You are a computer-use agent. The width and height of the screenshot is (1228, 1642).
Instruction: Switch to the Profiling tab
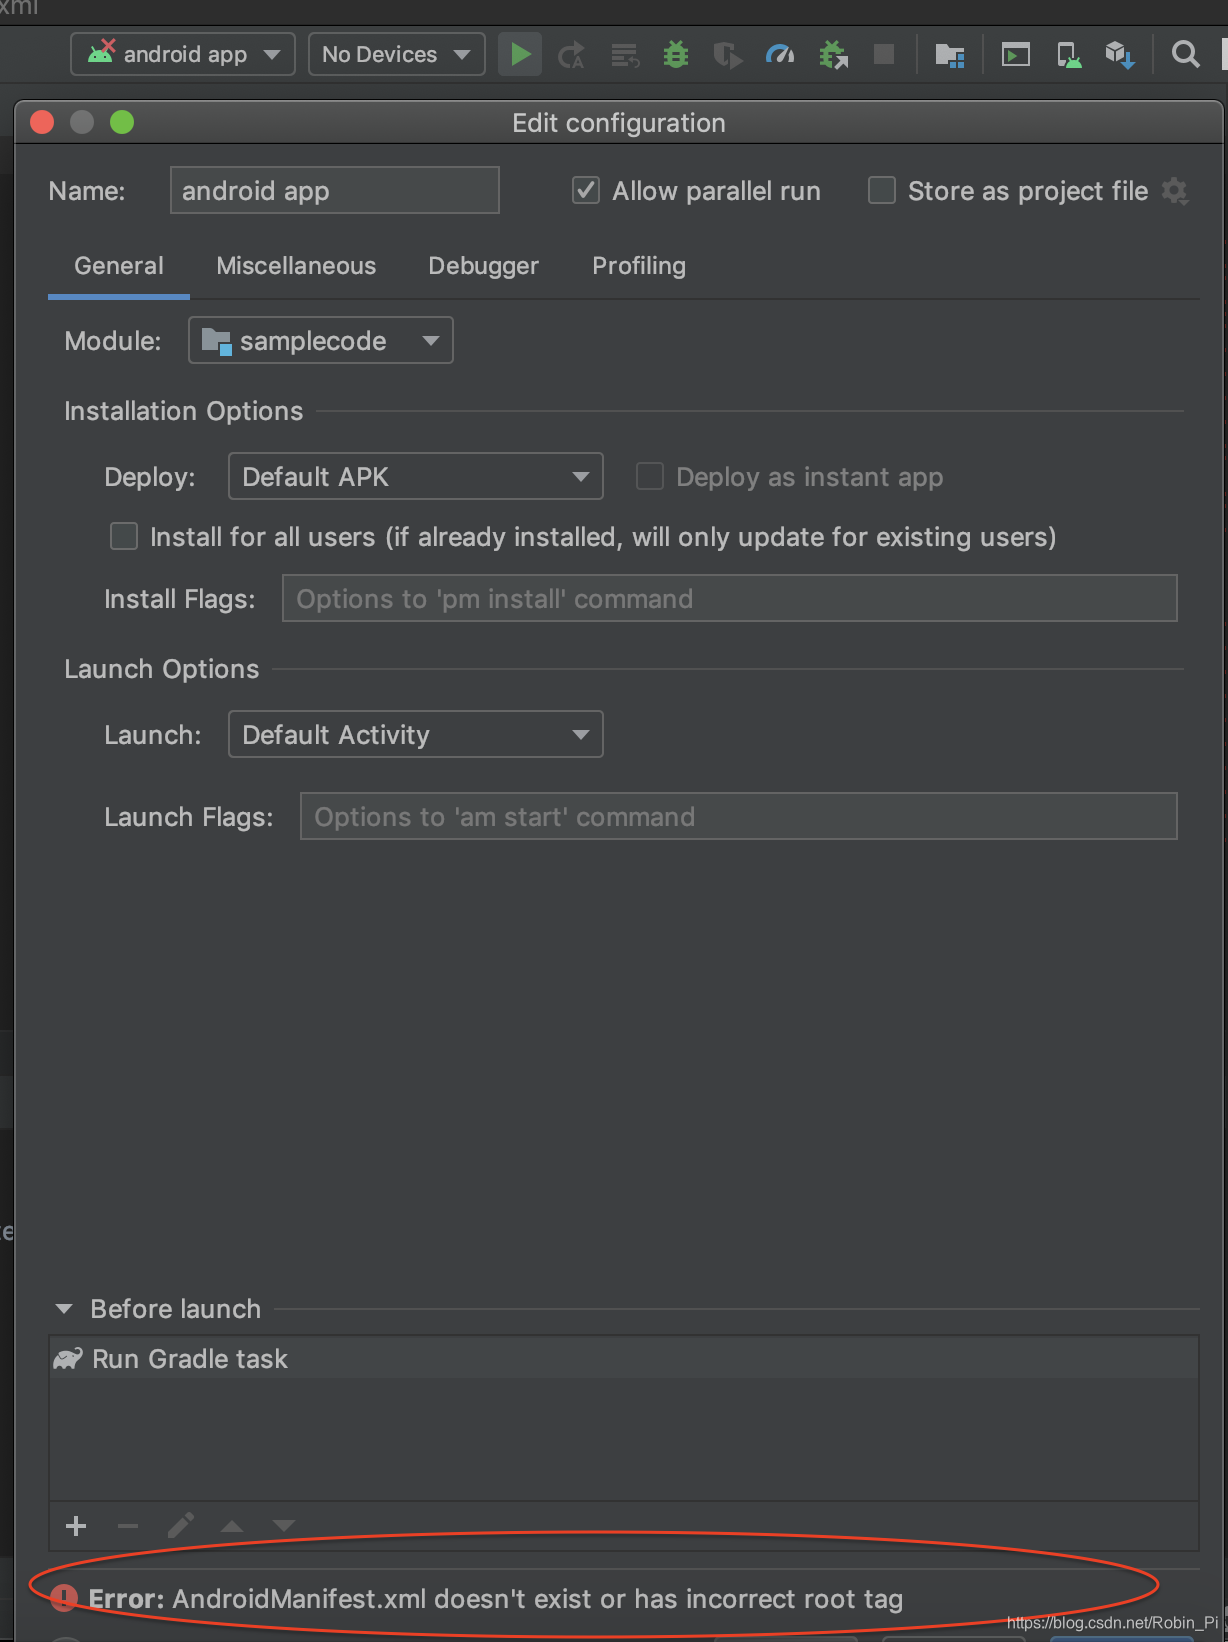pyautogui.click(x=639, y=266)
